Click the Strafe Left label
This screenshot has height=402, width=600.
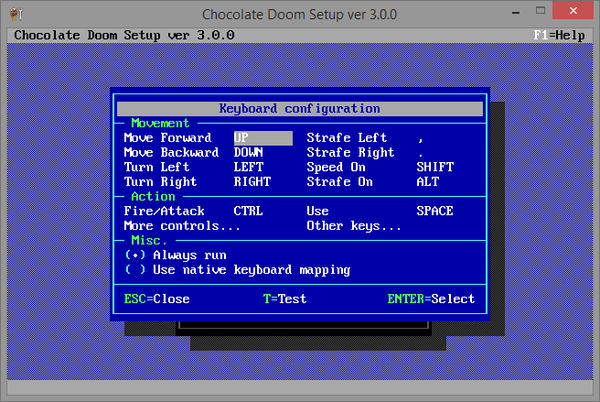[x=347, y=138]
